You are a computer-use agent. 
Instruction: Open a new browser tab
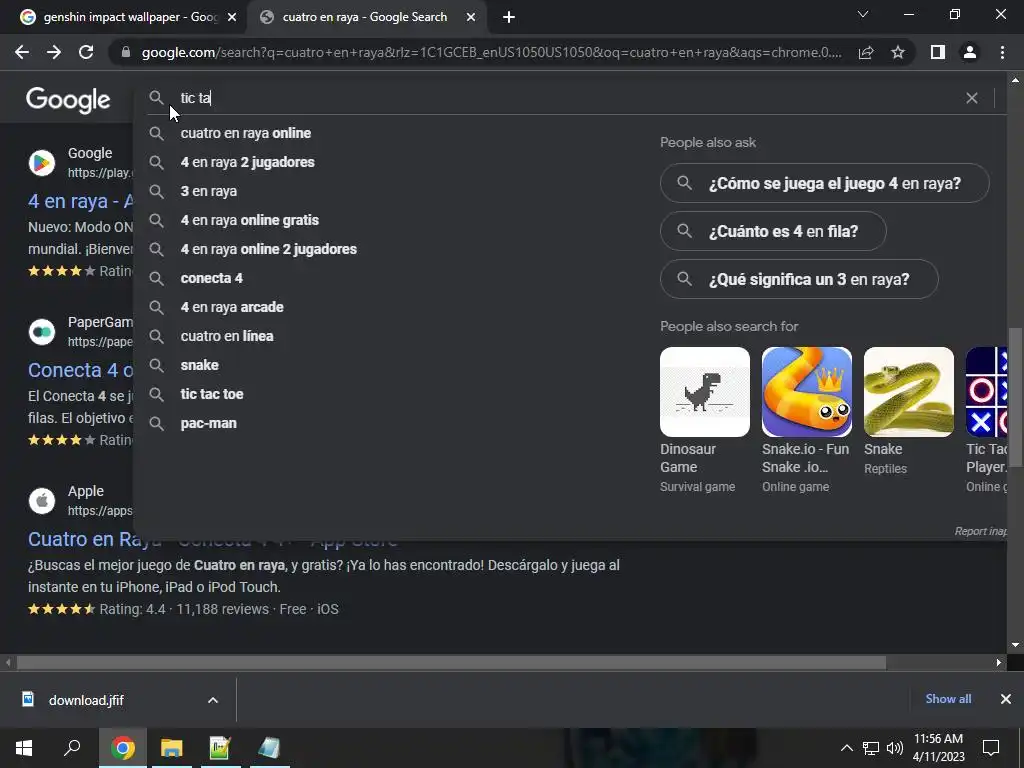(x=509, y=17)
